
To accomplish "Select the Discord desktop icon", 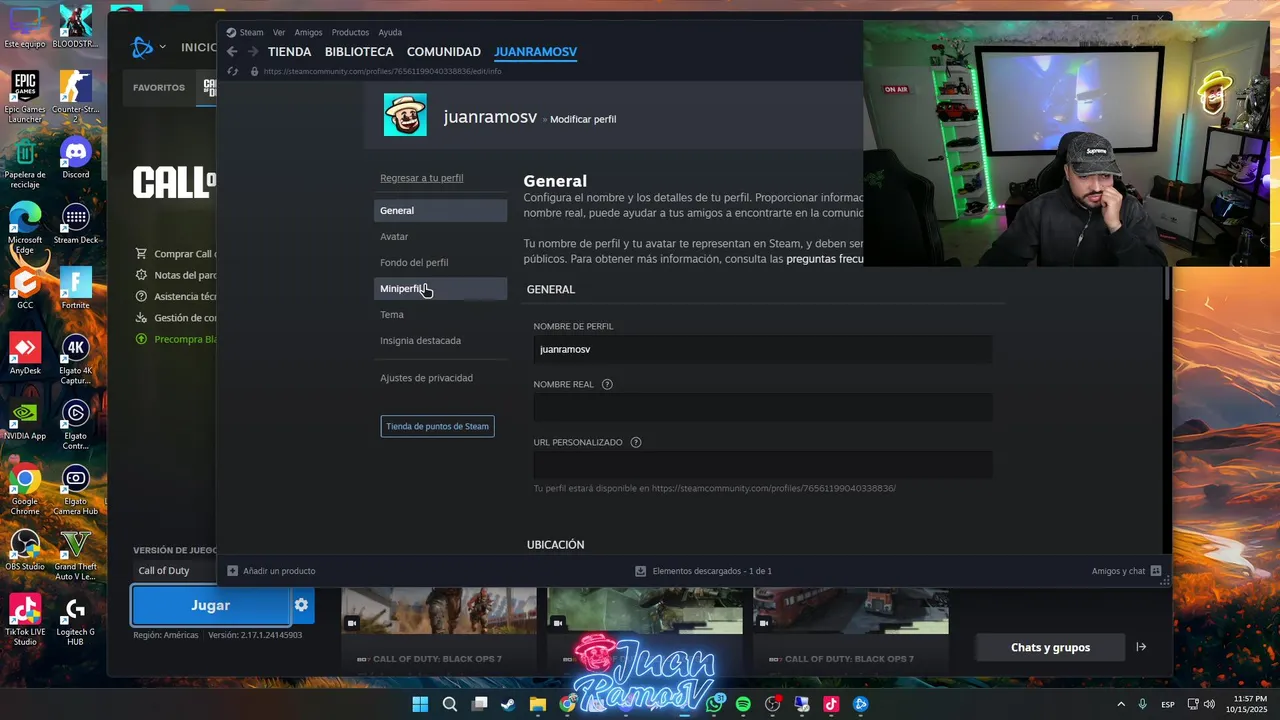I will [x=76, y=159].
